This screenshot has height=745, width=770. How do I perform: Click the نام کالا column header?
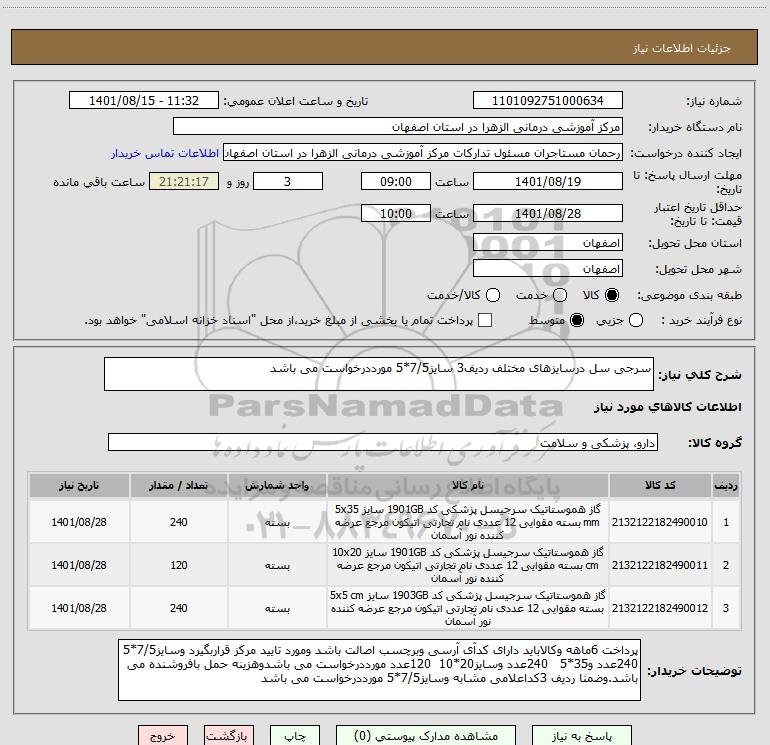[x=468, y=485]
